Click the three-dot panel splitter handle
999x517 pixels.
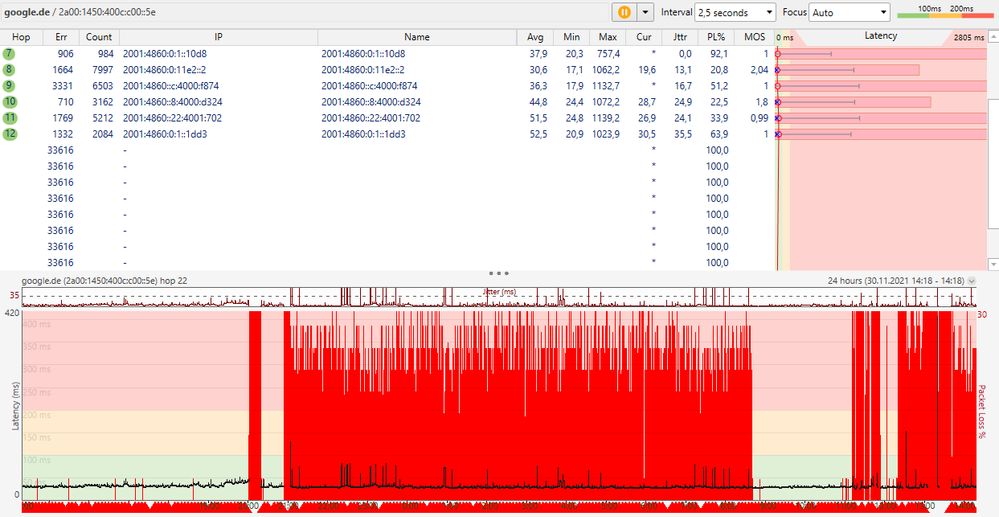(x=499, y=273)
